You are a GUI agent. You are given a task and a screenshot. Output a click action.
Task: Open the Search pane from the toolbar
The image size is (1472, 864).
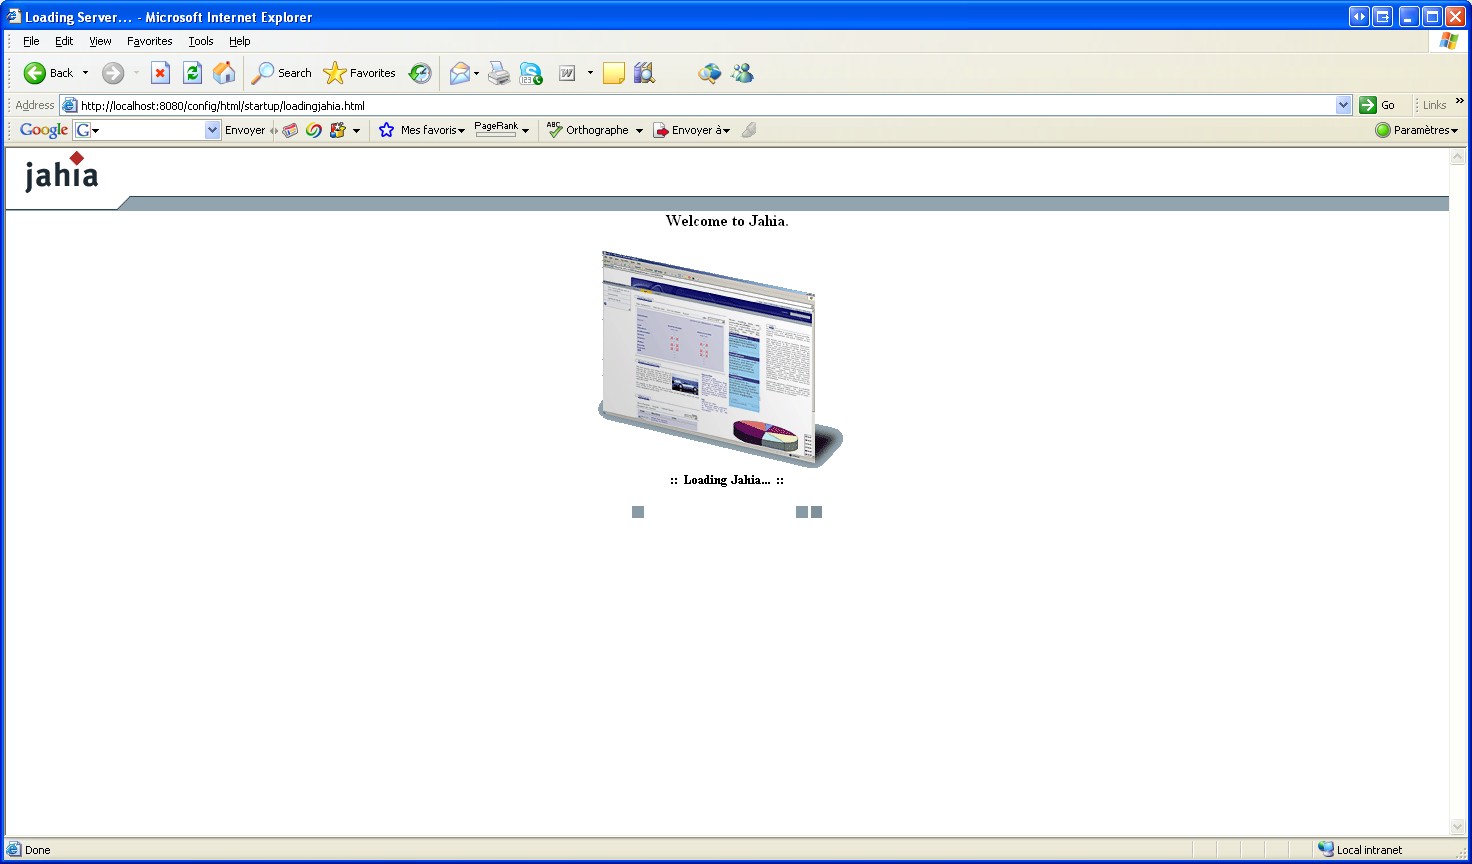(x=281, y=73)
